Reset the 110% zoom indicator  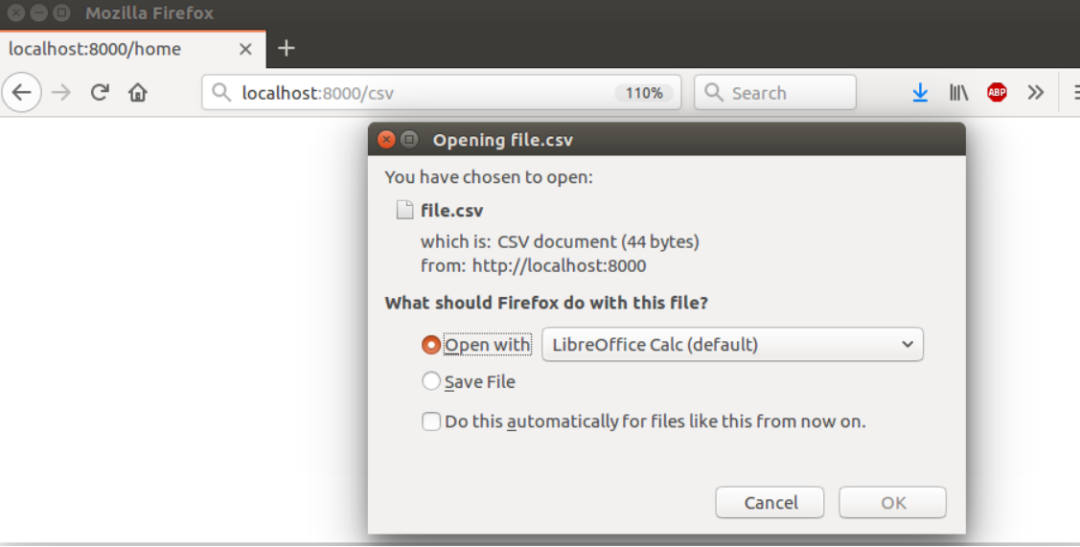(x=643, y=93)
